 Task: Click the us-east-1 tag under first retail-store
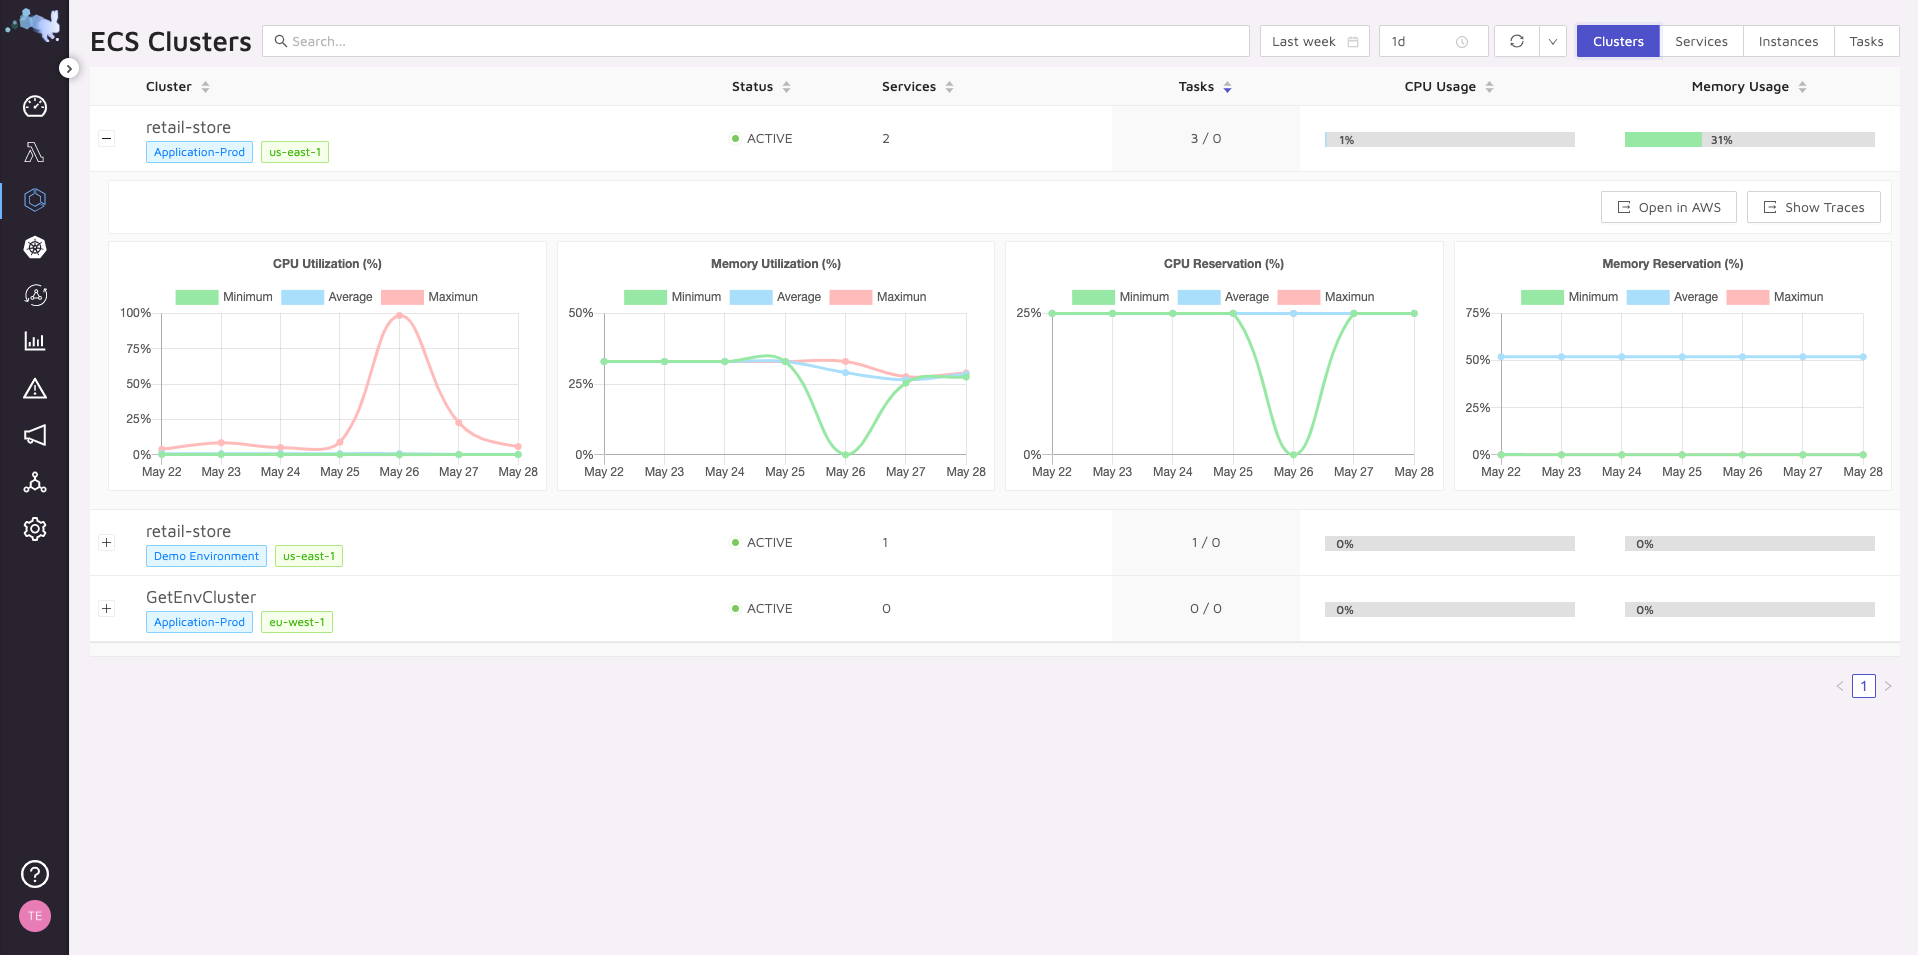tap(295, 152)
